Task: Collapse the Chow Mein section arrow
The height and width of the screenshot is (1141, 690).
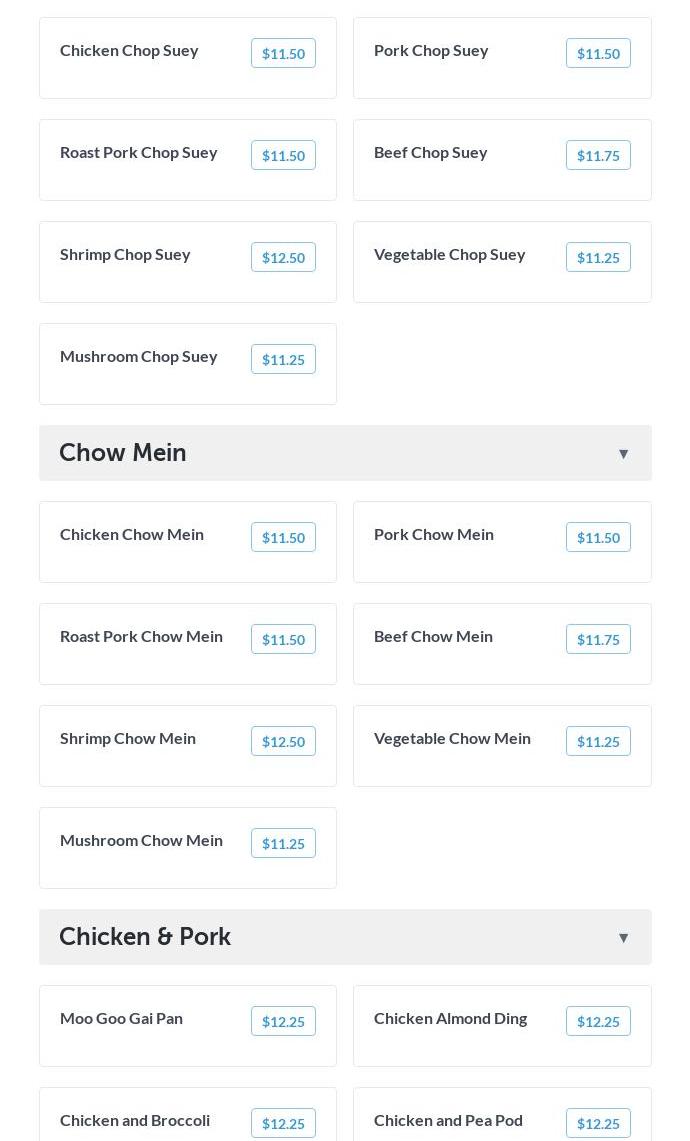Action: pos(623,453)
